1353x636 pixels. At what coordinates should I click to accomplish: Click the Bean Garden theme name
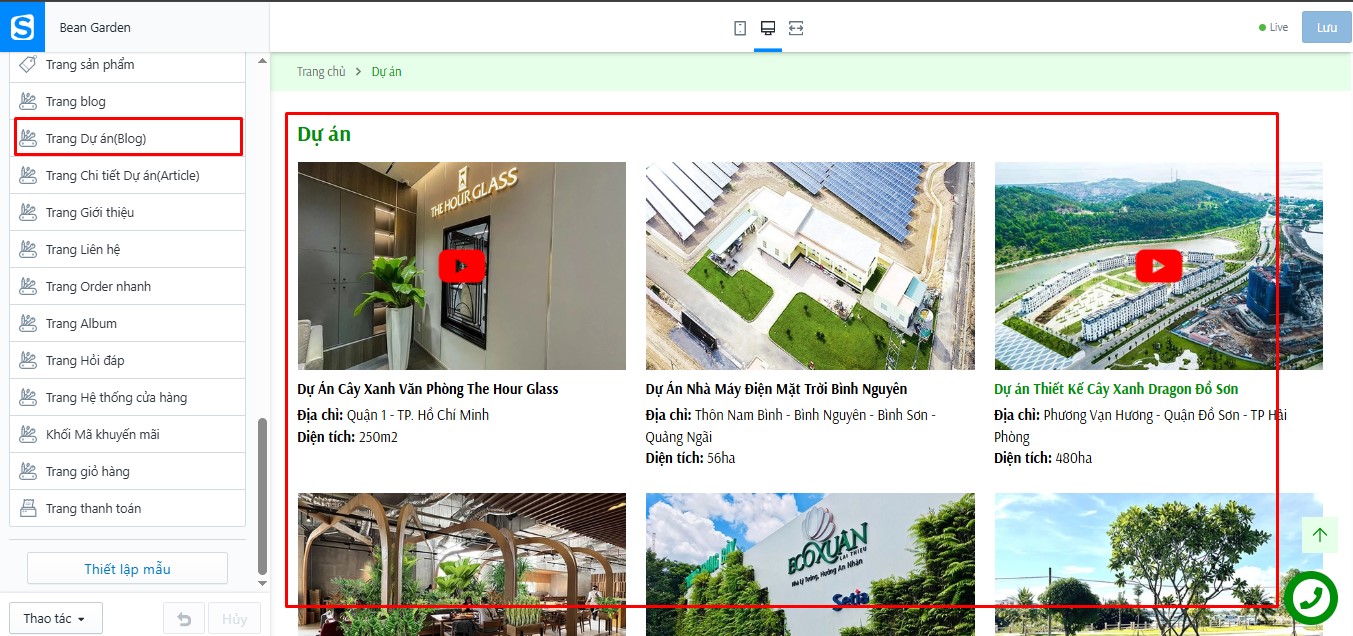tap(95, 28)
